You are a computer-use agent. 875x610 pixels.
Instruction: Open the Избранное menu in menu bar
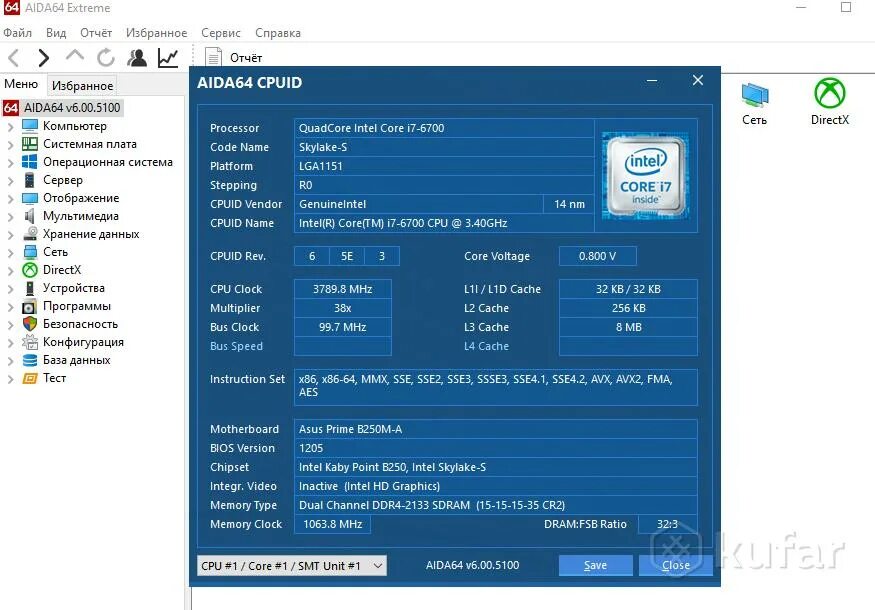click(x=156, y=33)
